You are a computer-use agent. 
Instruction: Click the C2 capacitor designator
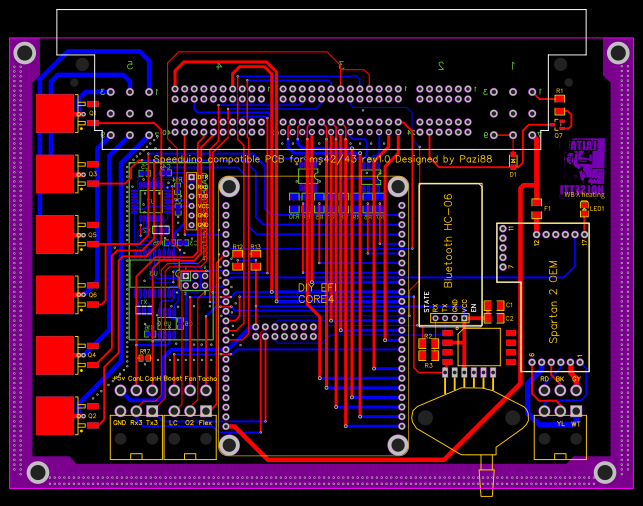pyautogui.click(x=509, y=318)
